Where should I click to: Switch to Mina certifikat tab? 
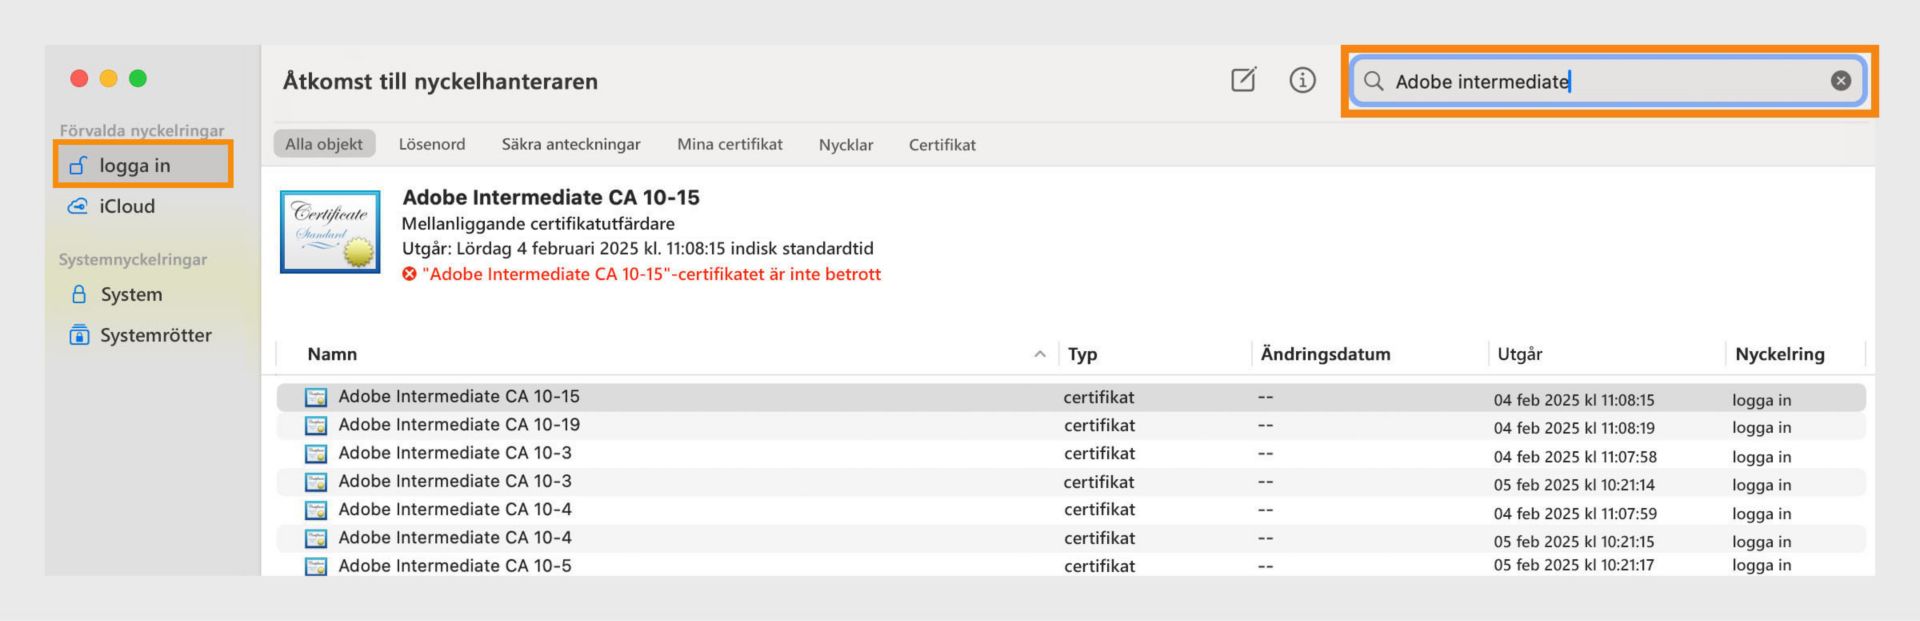coord(730,144)
